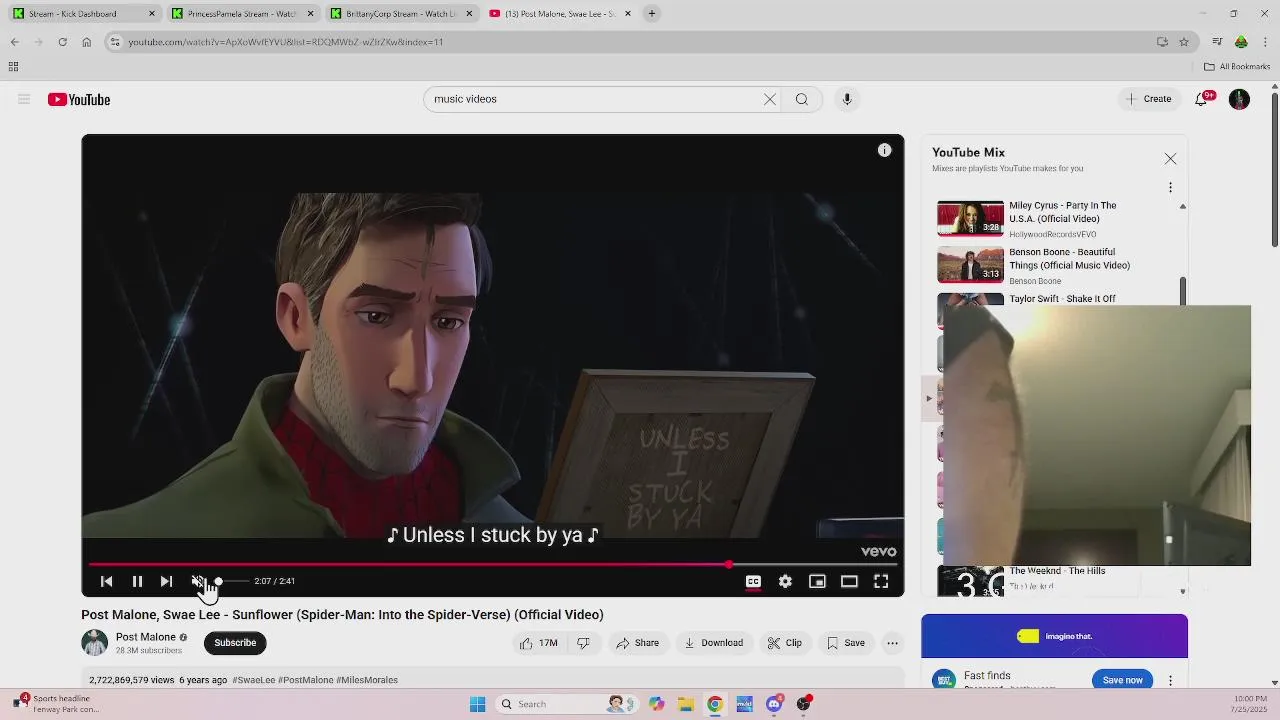Open Chrome apps grid shortcut
Screen dimensions: 1280x720
[x=13, y=67]
